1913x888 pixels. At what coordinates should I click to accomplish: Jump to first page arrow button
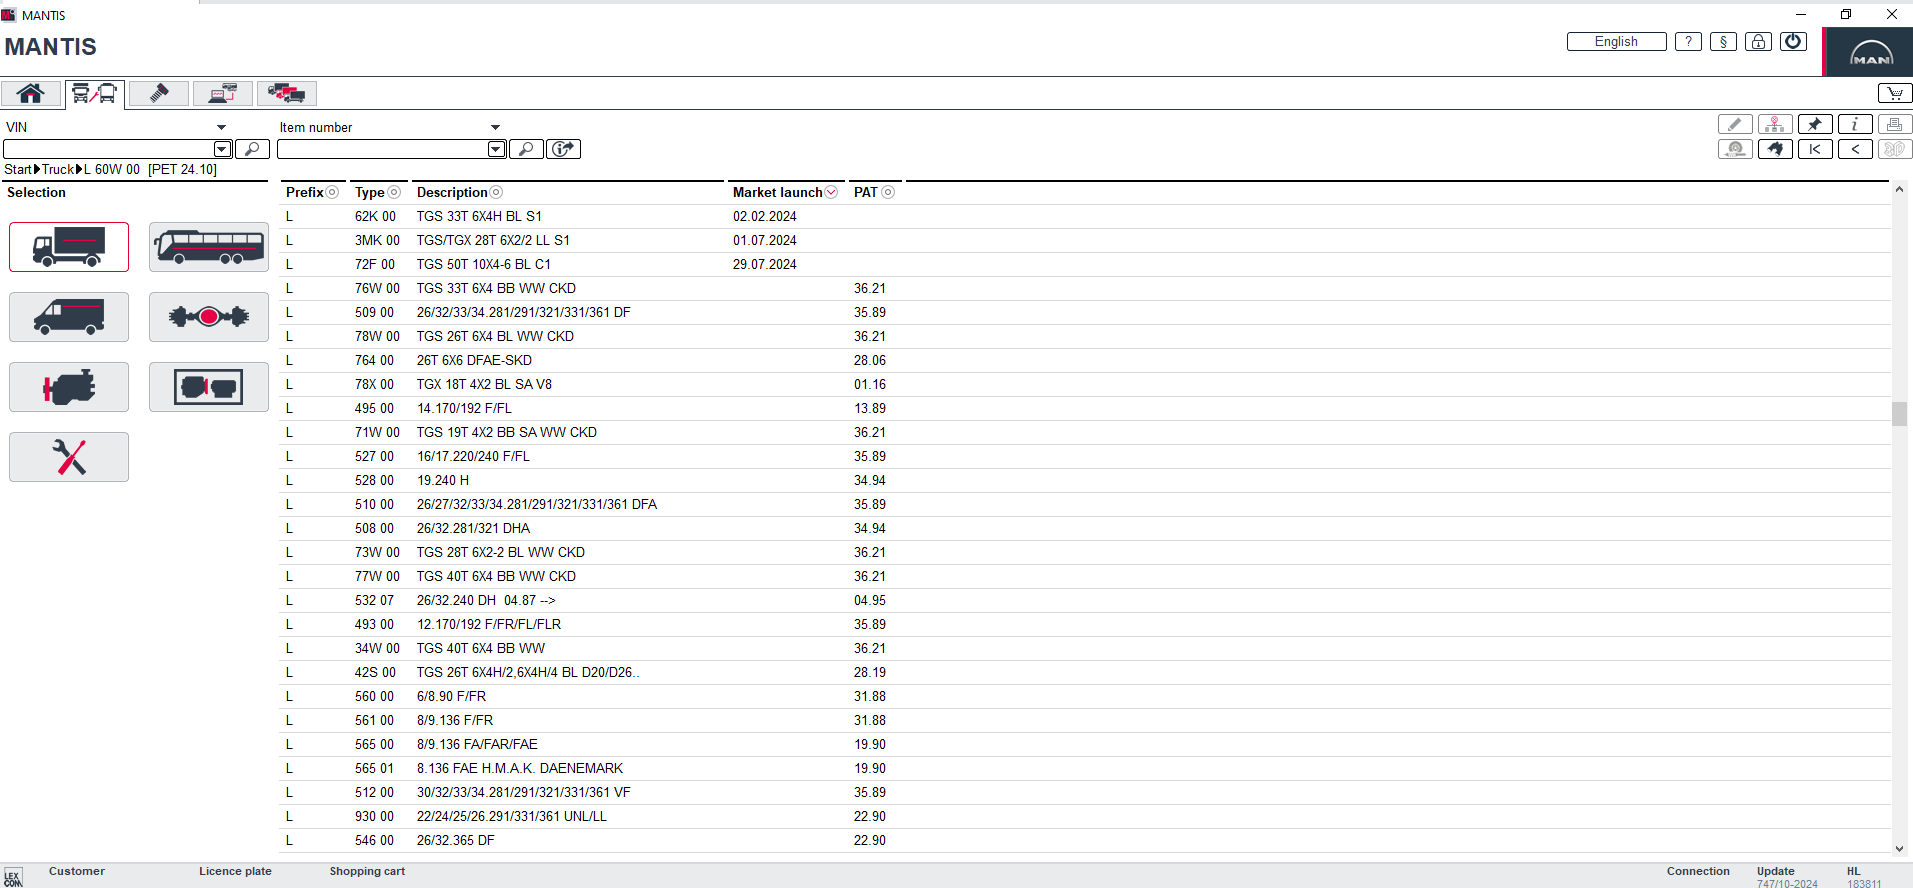(1815, 149)
